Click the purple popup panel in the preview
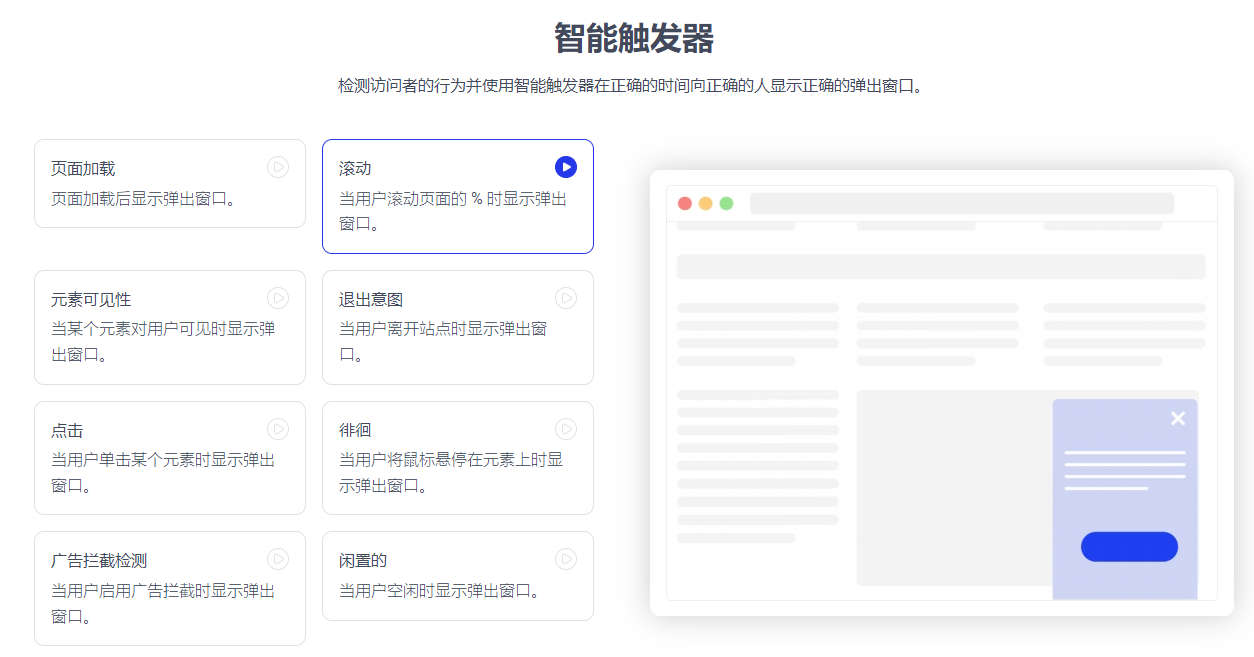Screen dimensions: 1254x657 1125,499
